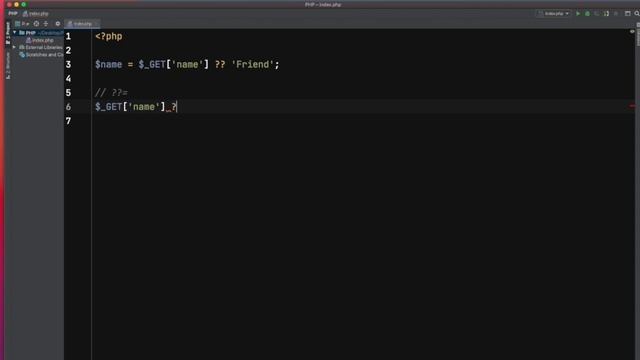Click locate-in-tree target icon in Project panel
The height and width of the screenshot is (360, 640).
[x=36, y=24]
